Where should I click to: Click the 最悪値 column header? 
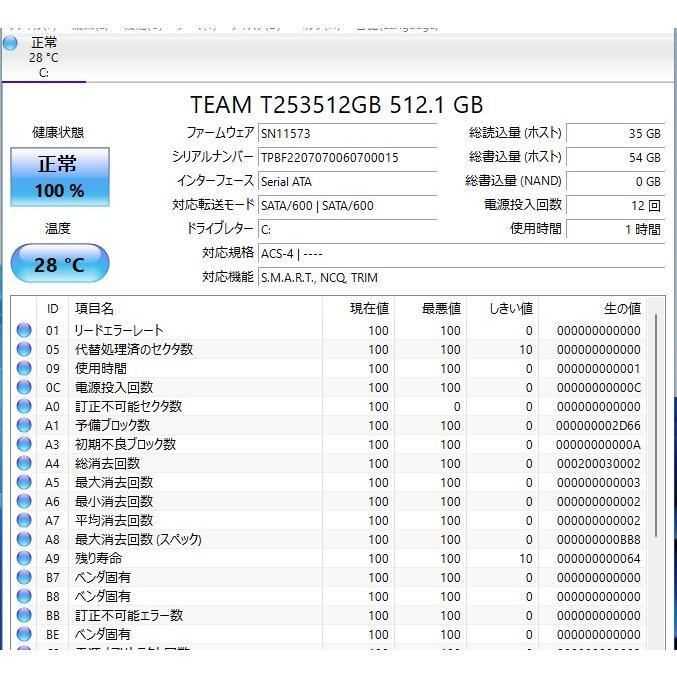(x=430, y=309)
